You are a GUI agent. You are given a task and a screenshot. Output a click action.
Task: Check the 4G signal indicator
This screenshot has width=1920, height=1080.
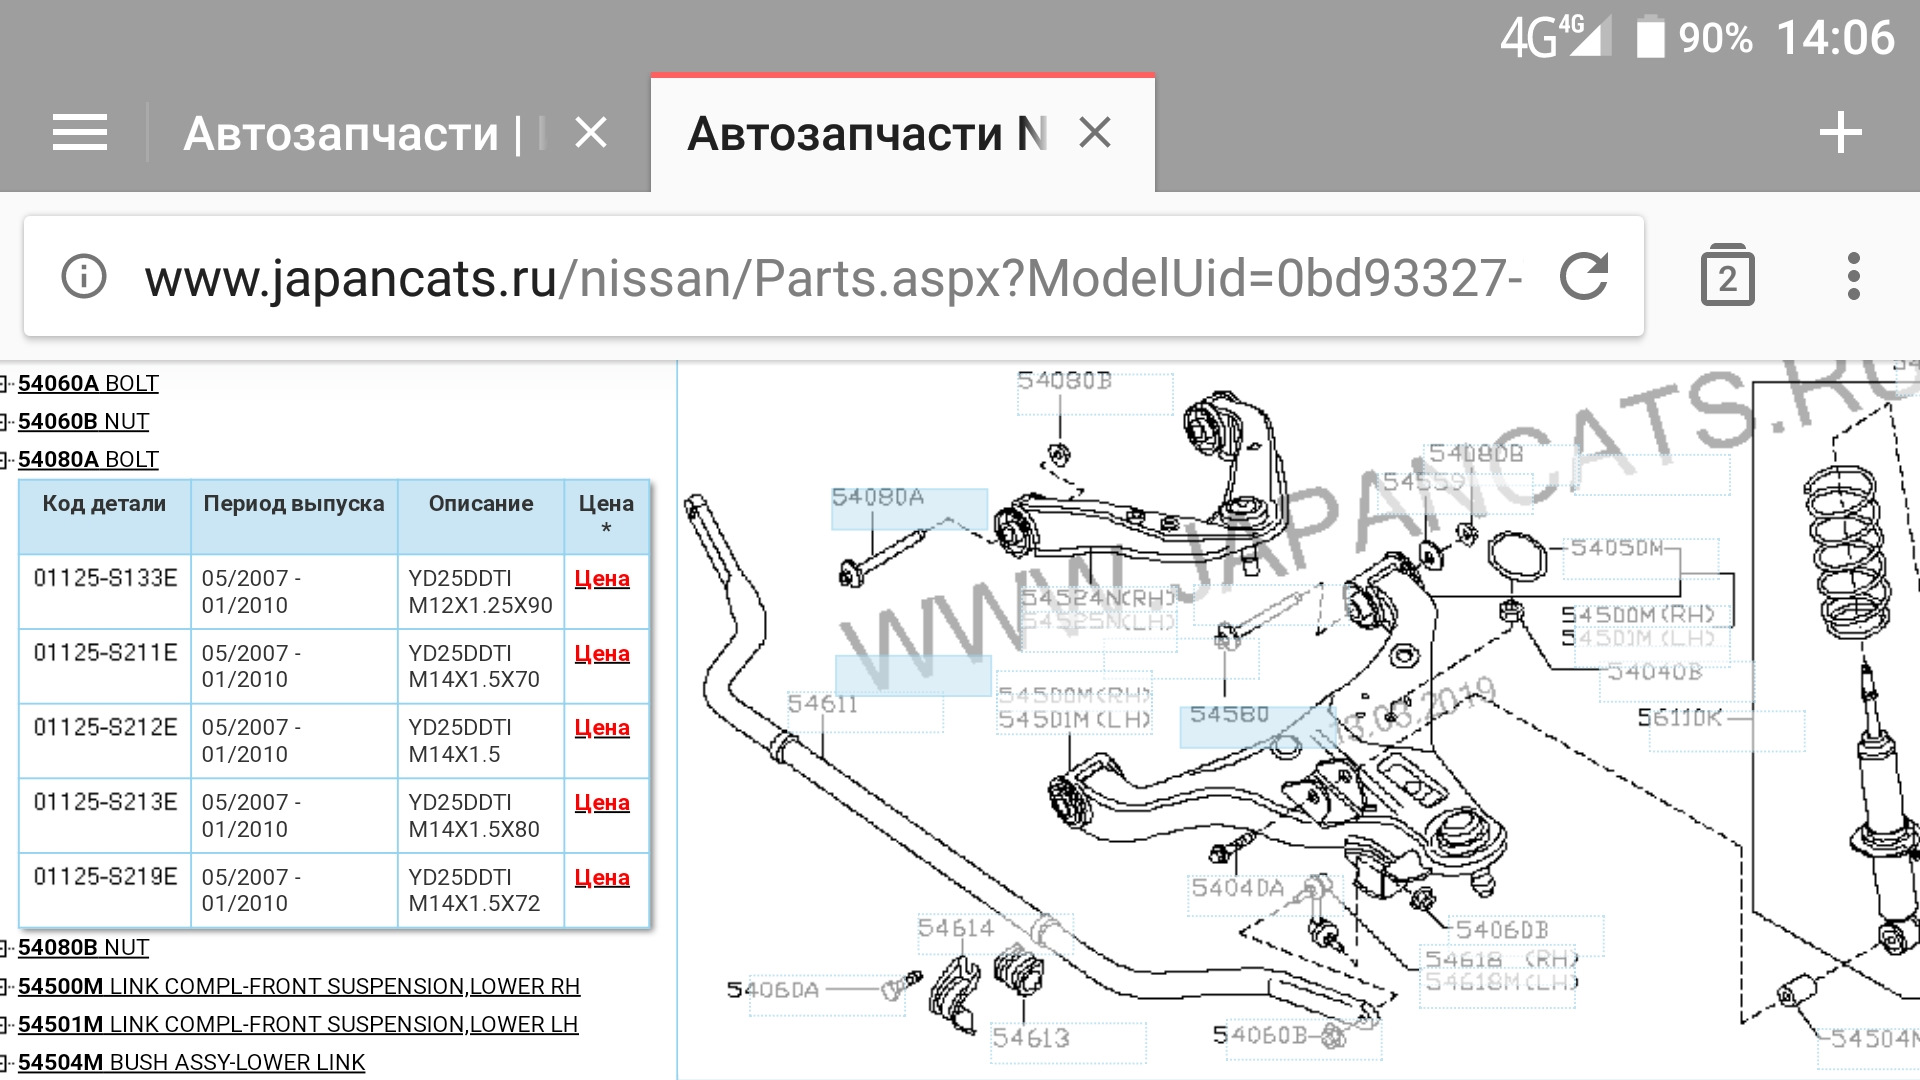pos(1555,38)
